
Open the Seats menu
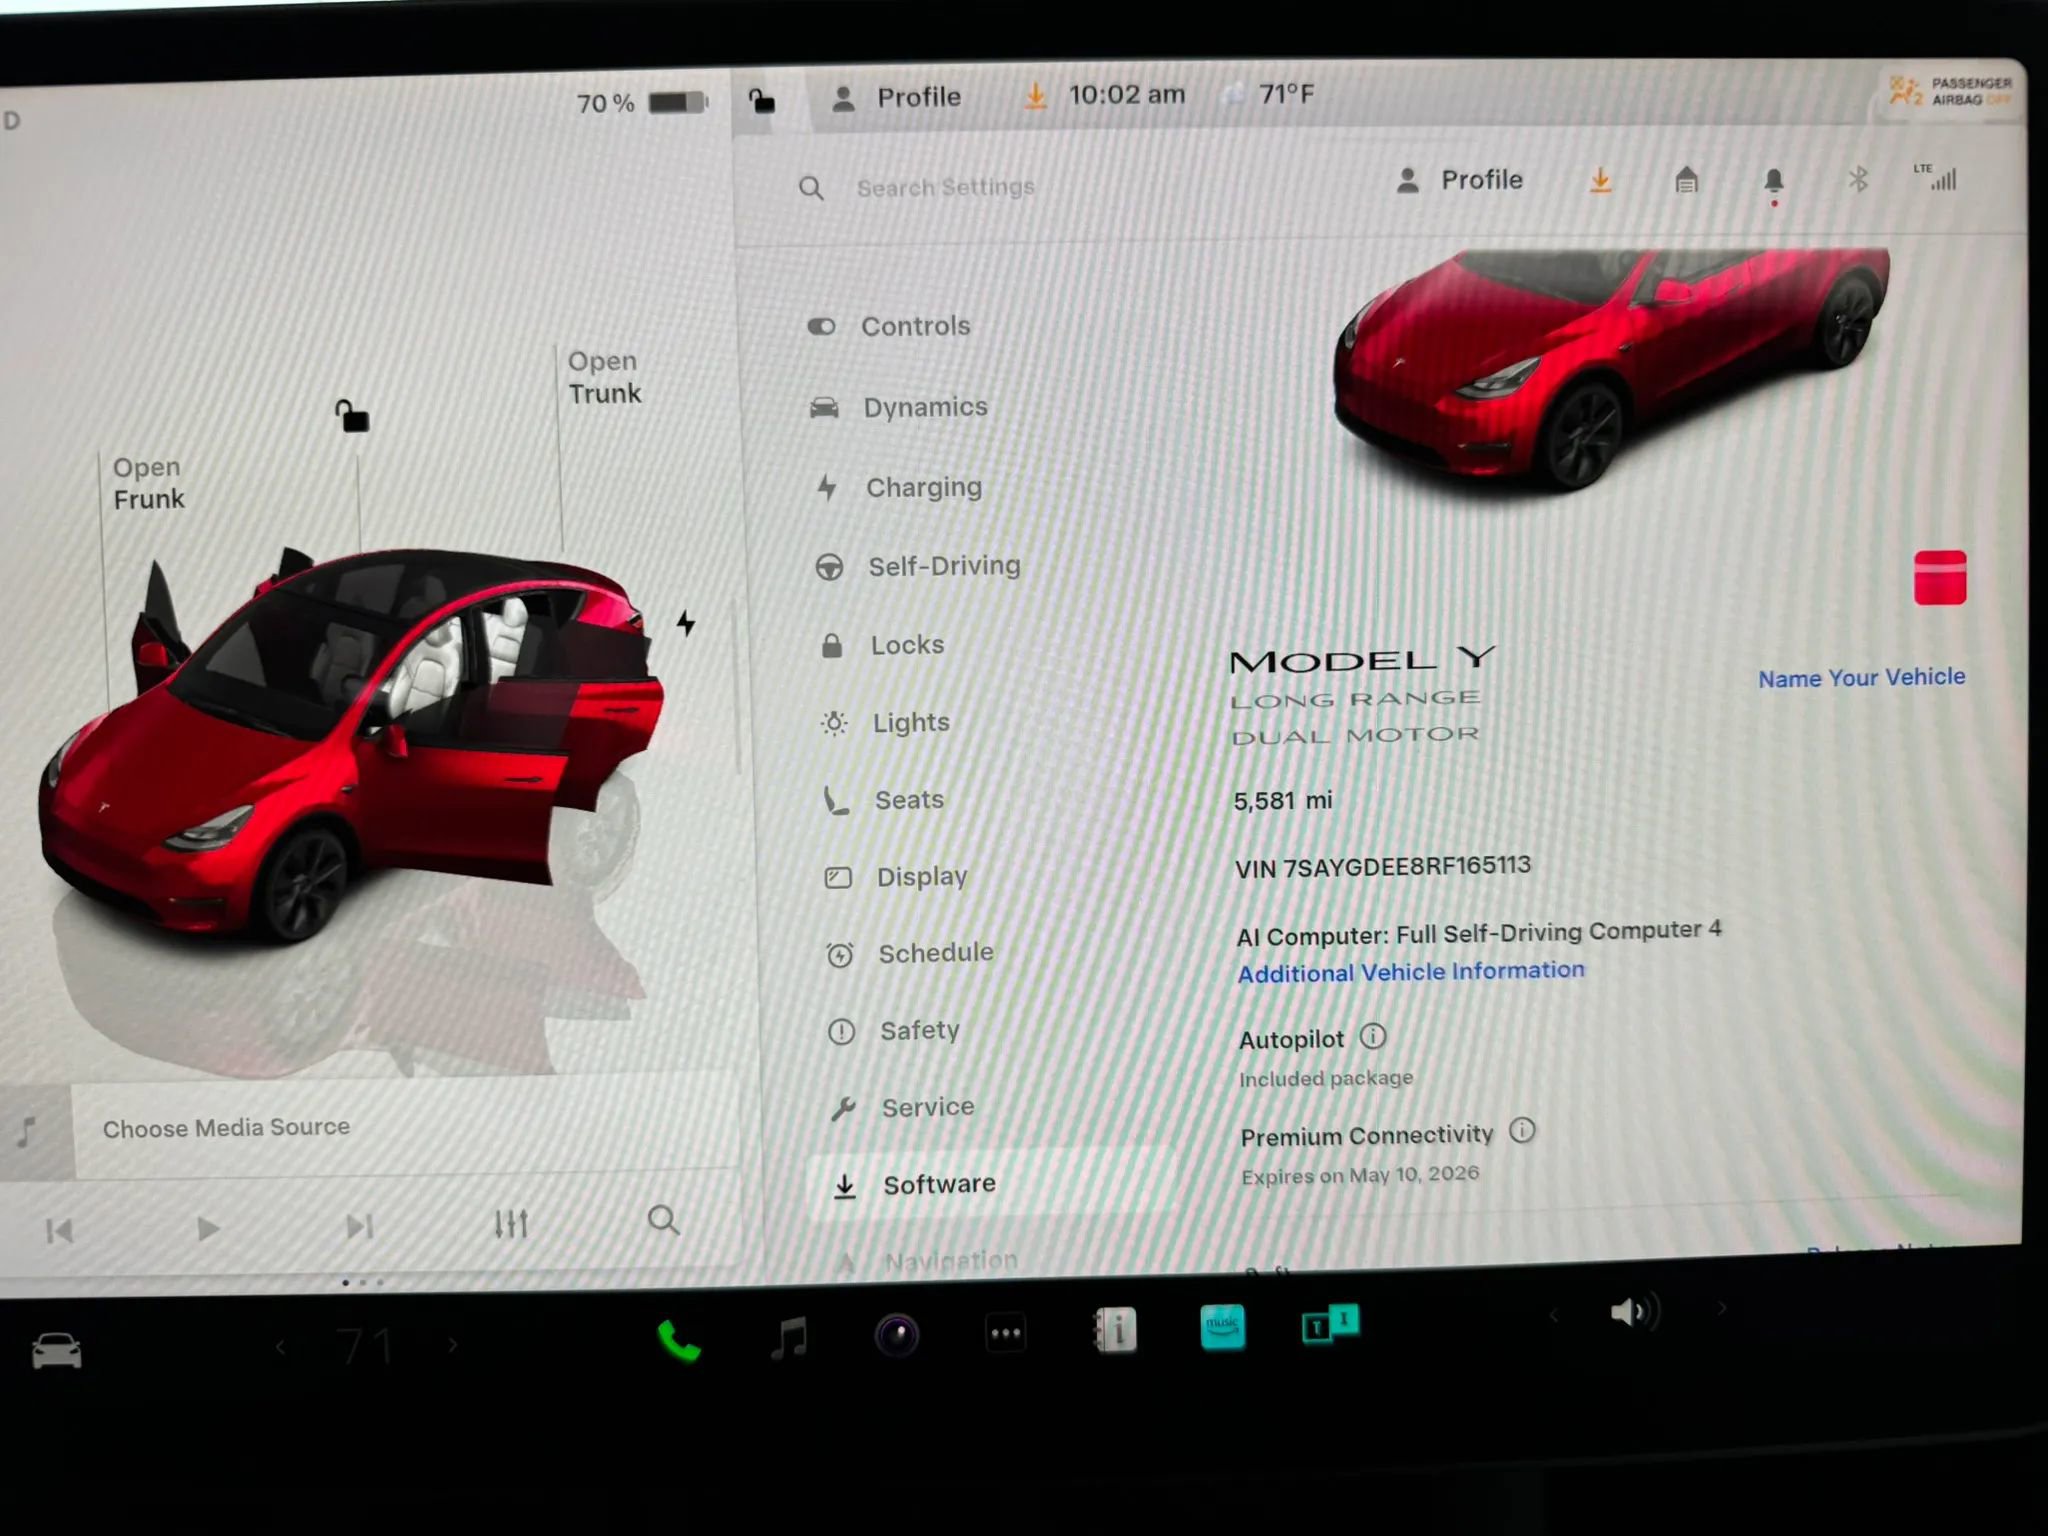[884, 800]
